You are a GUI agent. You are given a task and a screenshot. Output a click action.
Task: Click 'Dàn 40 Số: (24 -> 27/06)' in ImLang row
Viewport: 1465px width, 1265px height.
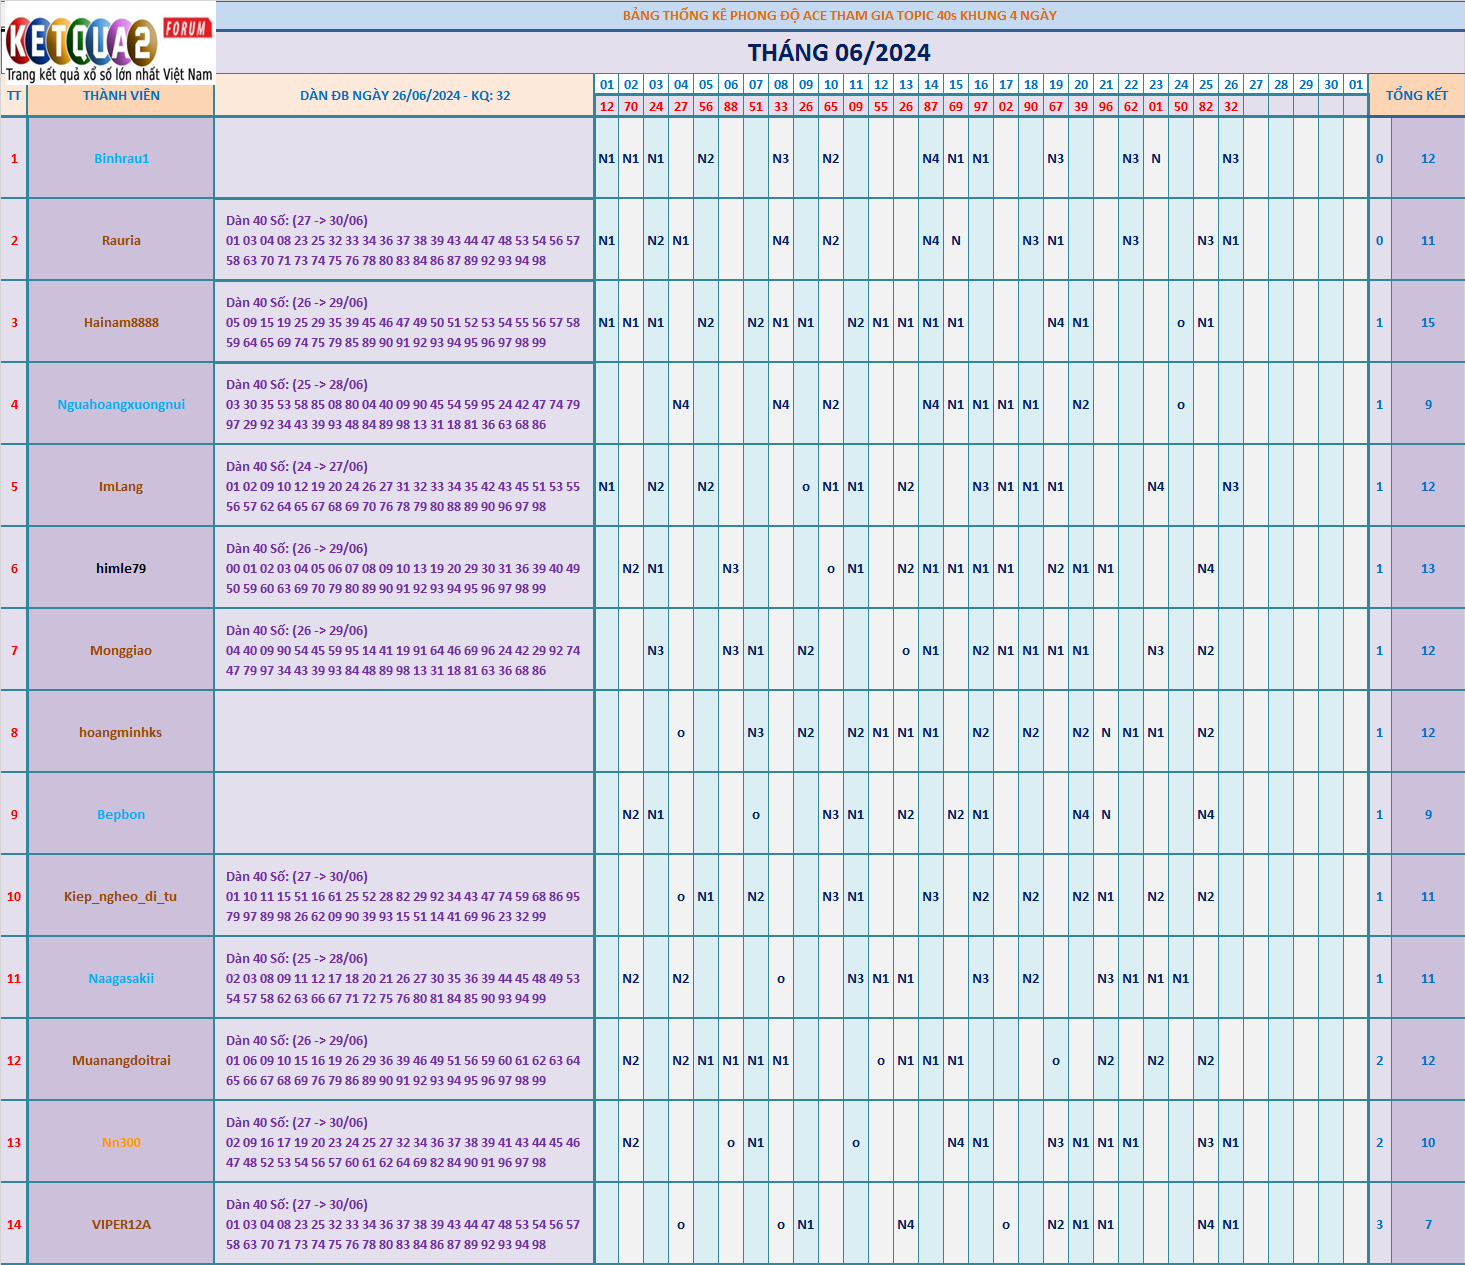[297, 466]
